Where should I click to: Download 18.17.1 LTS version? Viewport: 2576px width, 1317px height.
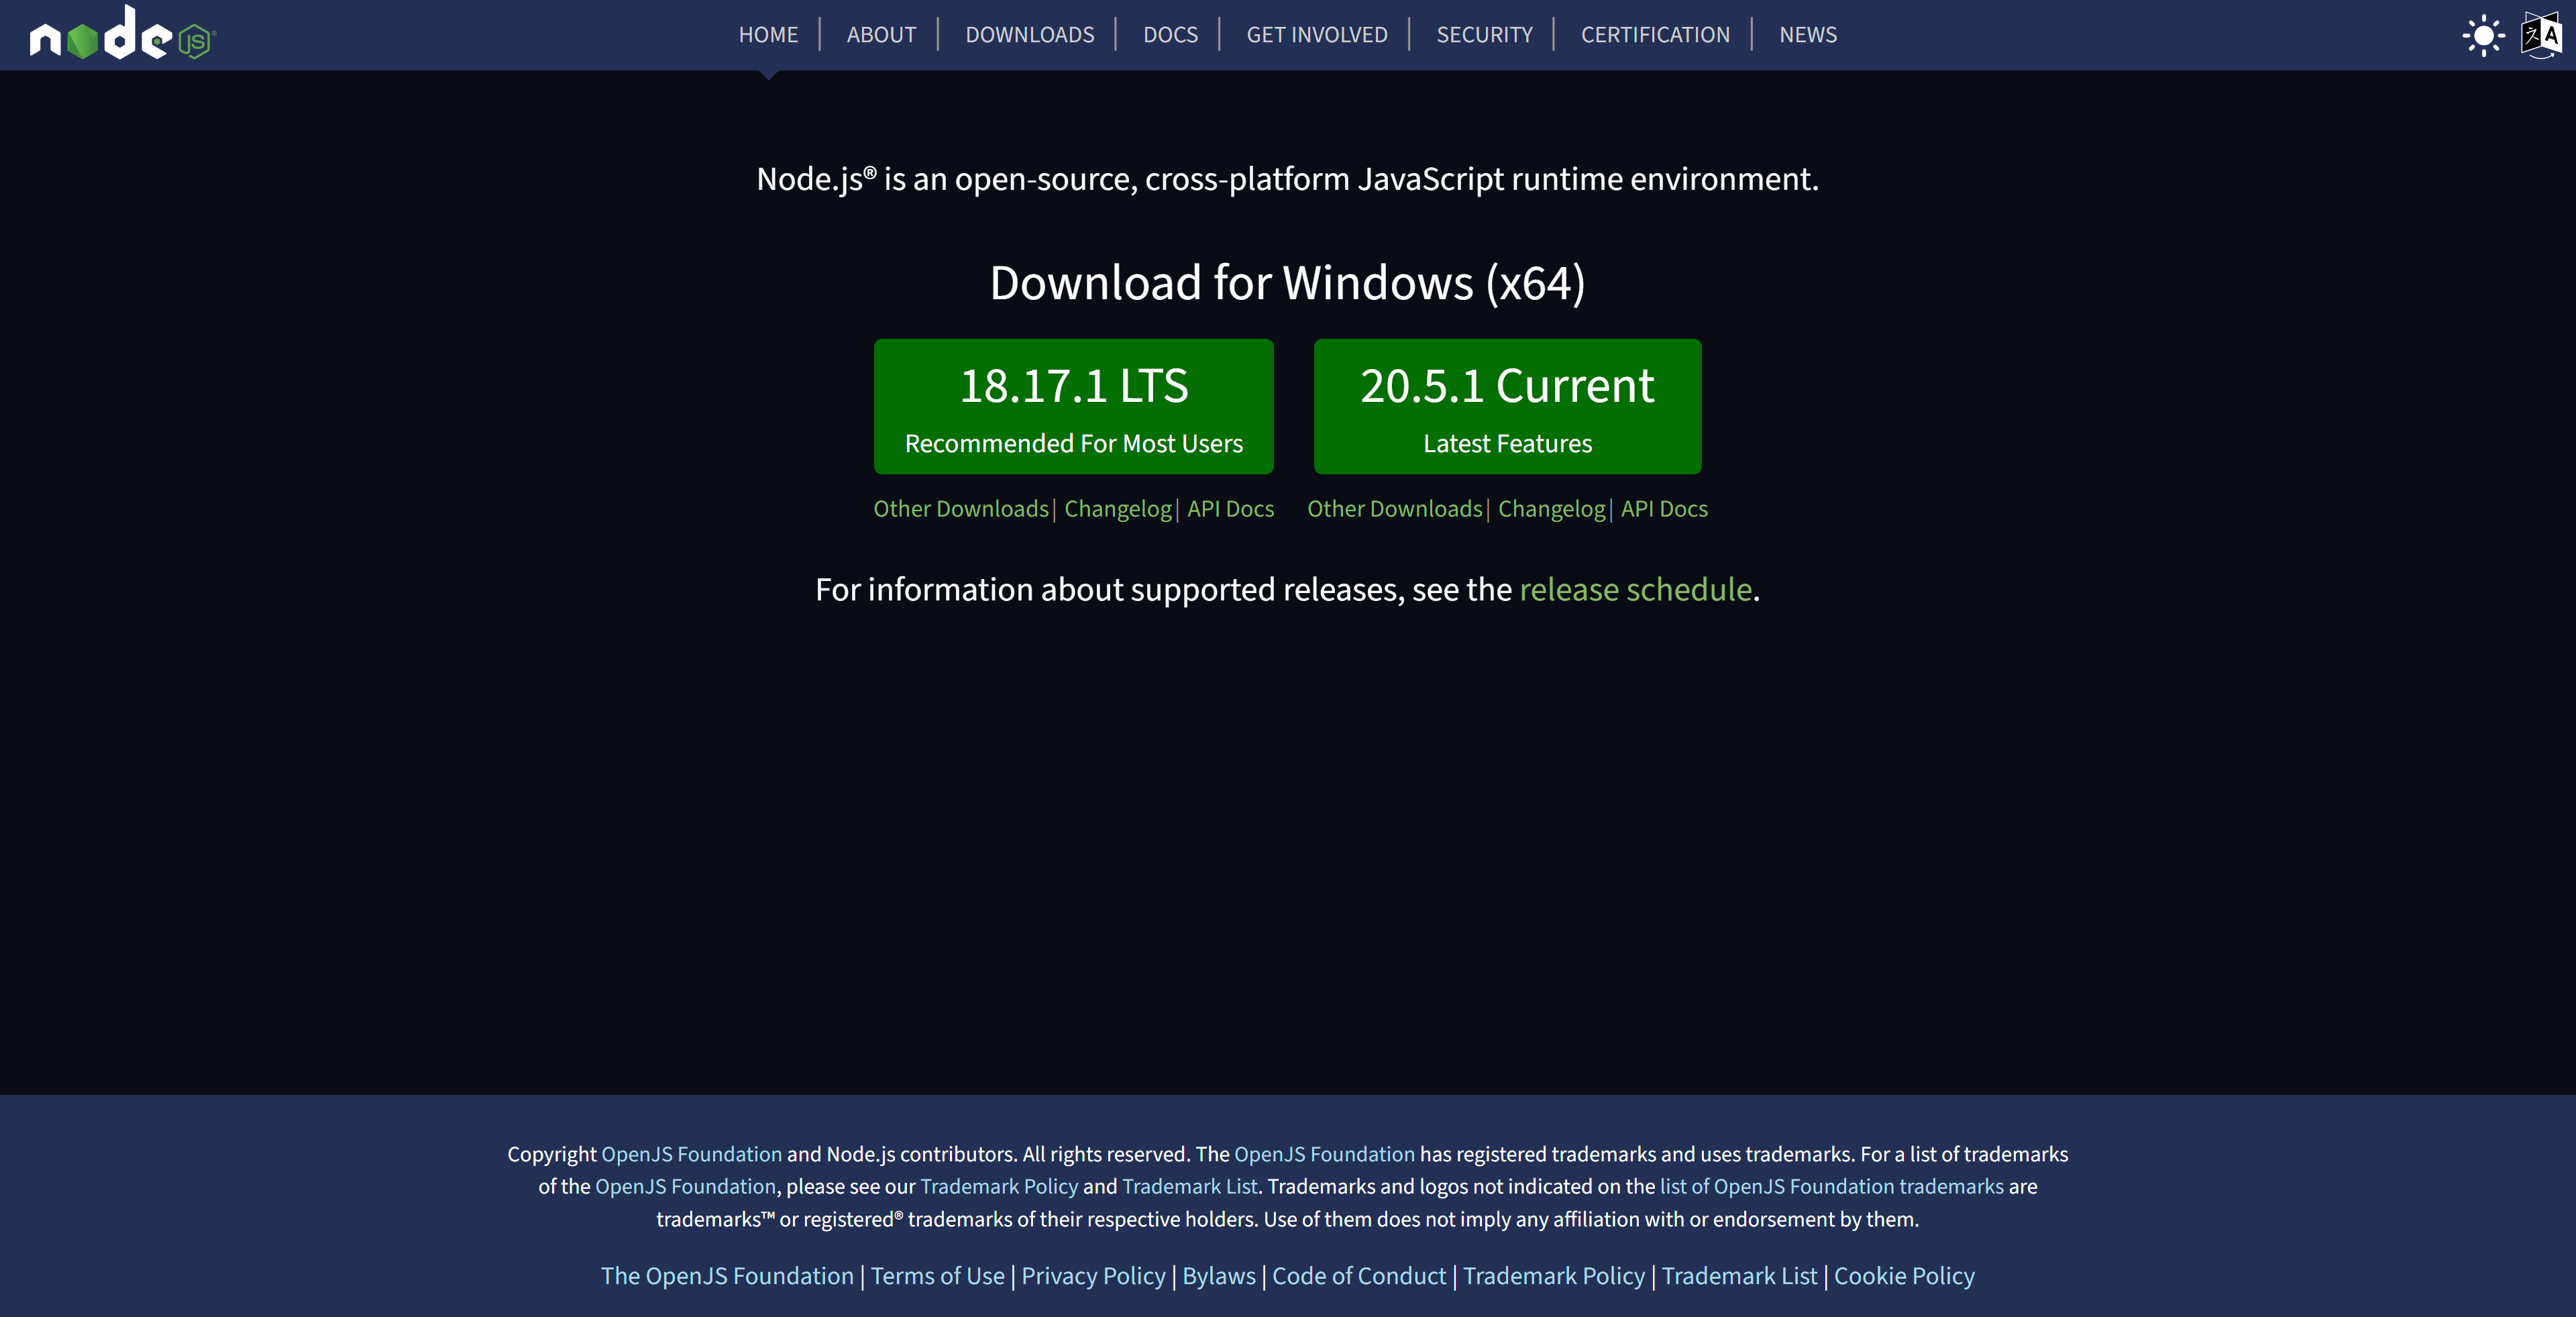(x=1073, y=406)
